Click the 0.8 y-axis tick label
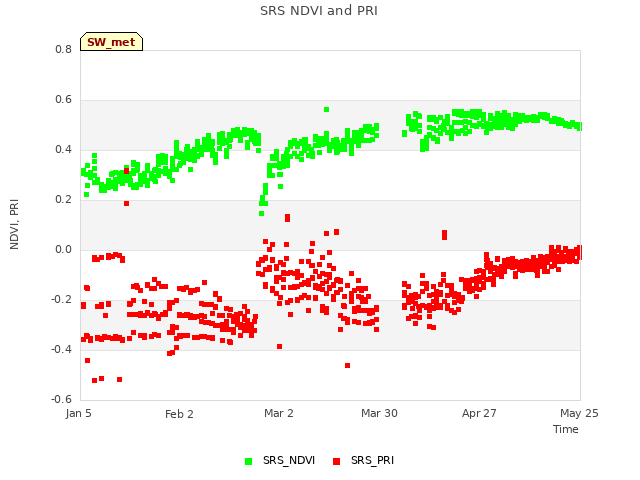Viewport: 640px width, 480px height. click(x=63, y=49)
